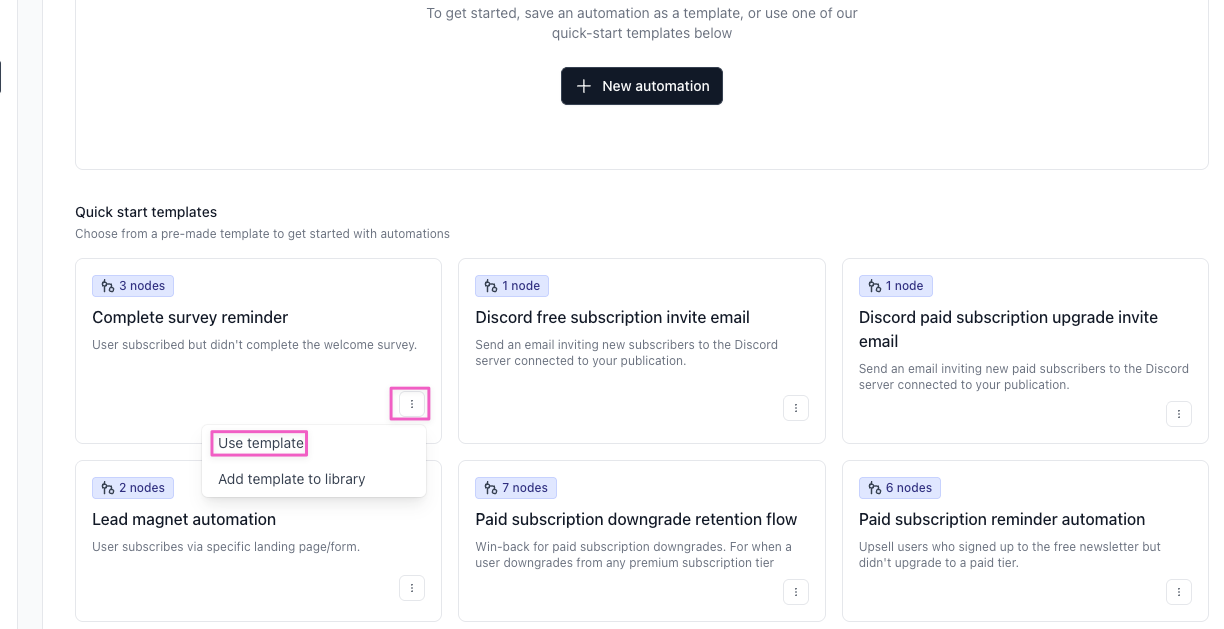Click the 7 nodes badge icon
Screen dimensions: 1224x629
click(x=490, y=488)
